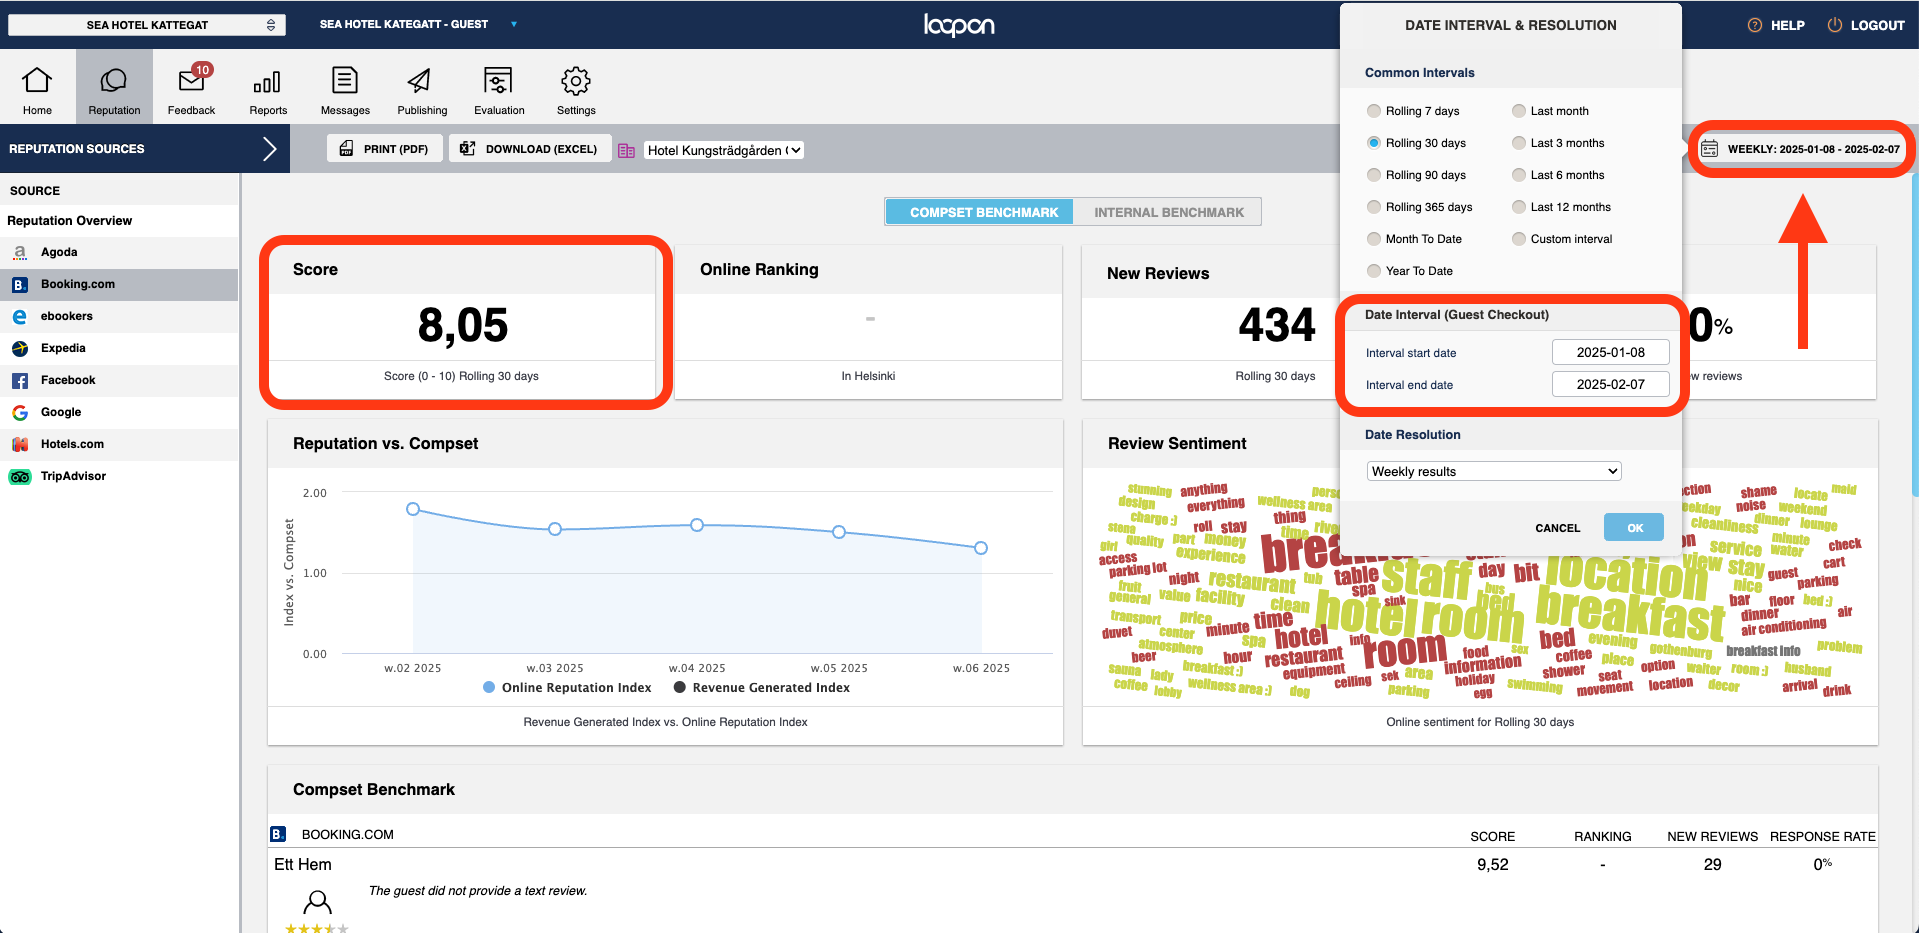Click the Interval end date field
This screenshot has width=1919, height=933.
[x=1610, y=384]
